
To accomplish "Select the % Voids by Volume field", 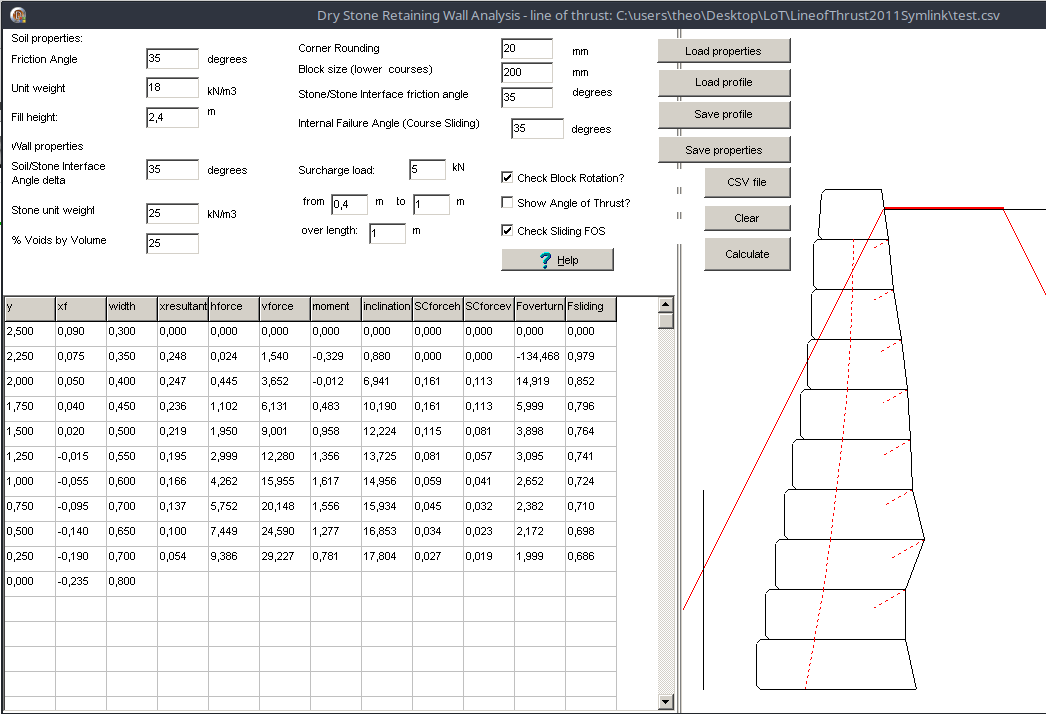I will click(x=172, y=242).
